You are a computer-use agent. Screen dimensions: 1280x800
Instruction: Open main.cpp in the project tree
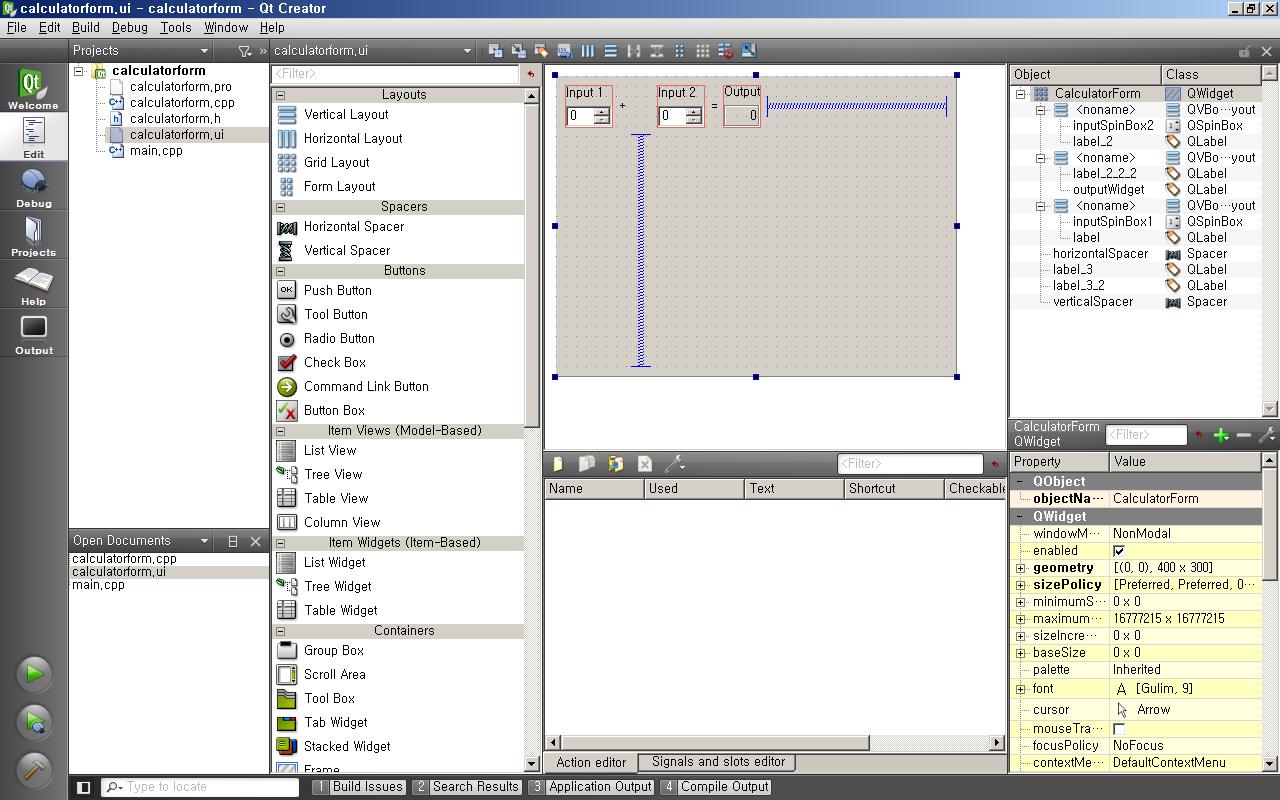tap(156, 151)
